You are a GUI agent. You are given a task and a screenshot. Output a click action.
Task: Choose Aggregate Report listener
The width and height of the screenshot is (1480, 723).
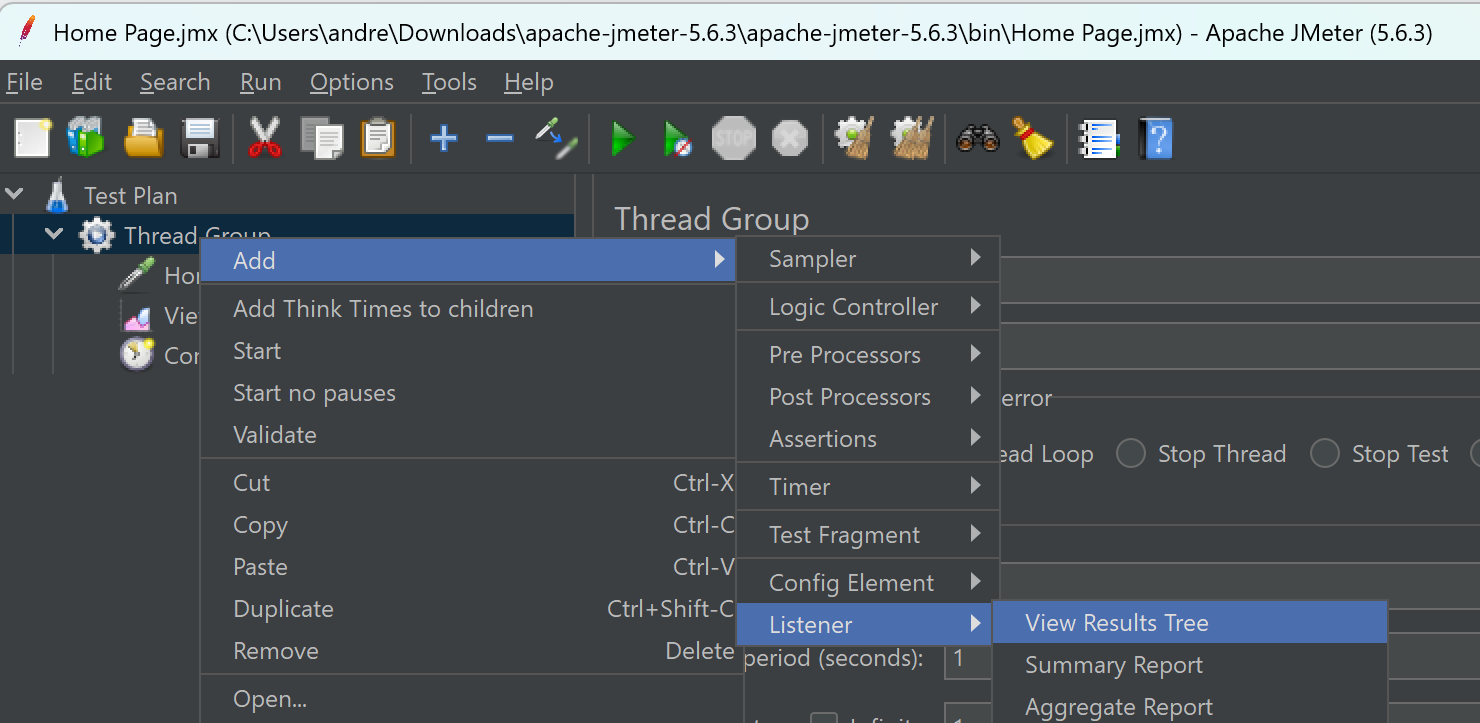tap(1190, 706)
